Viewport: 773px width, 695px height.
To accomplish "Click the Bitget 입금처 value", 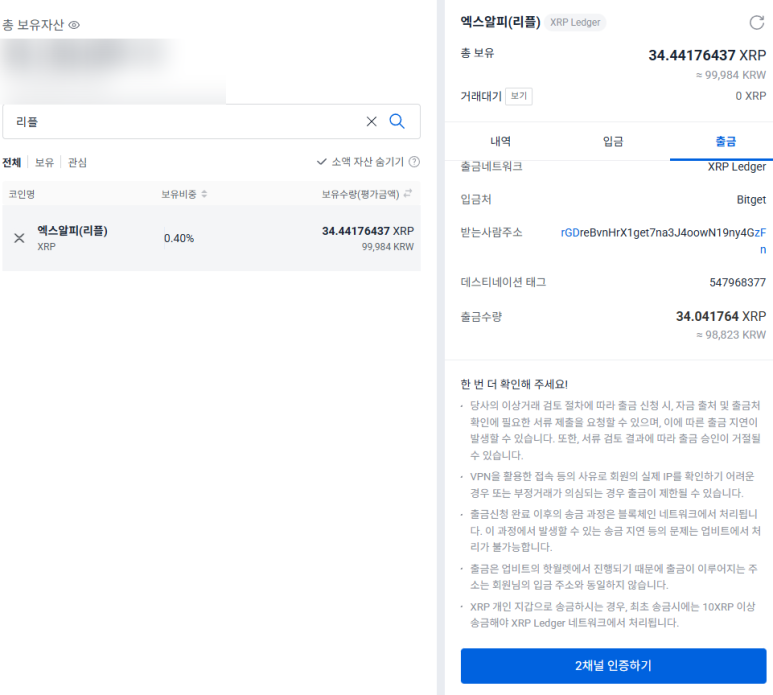I will (751, 200).
